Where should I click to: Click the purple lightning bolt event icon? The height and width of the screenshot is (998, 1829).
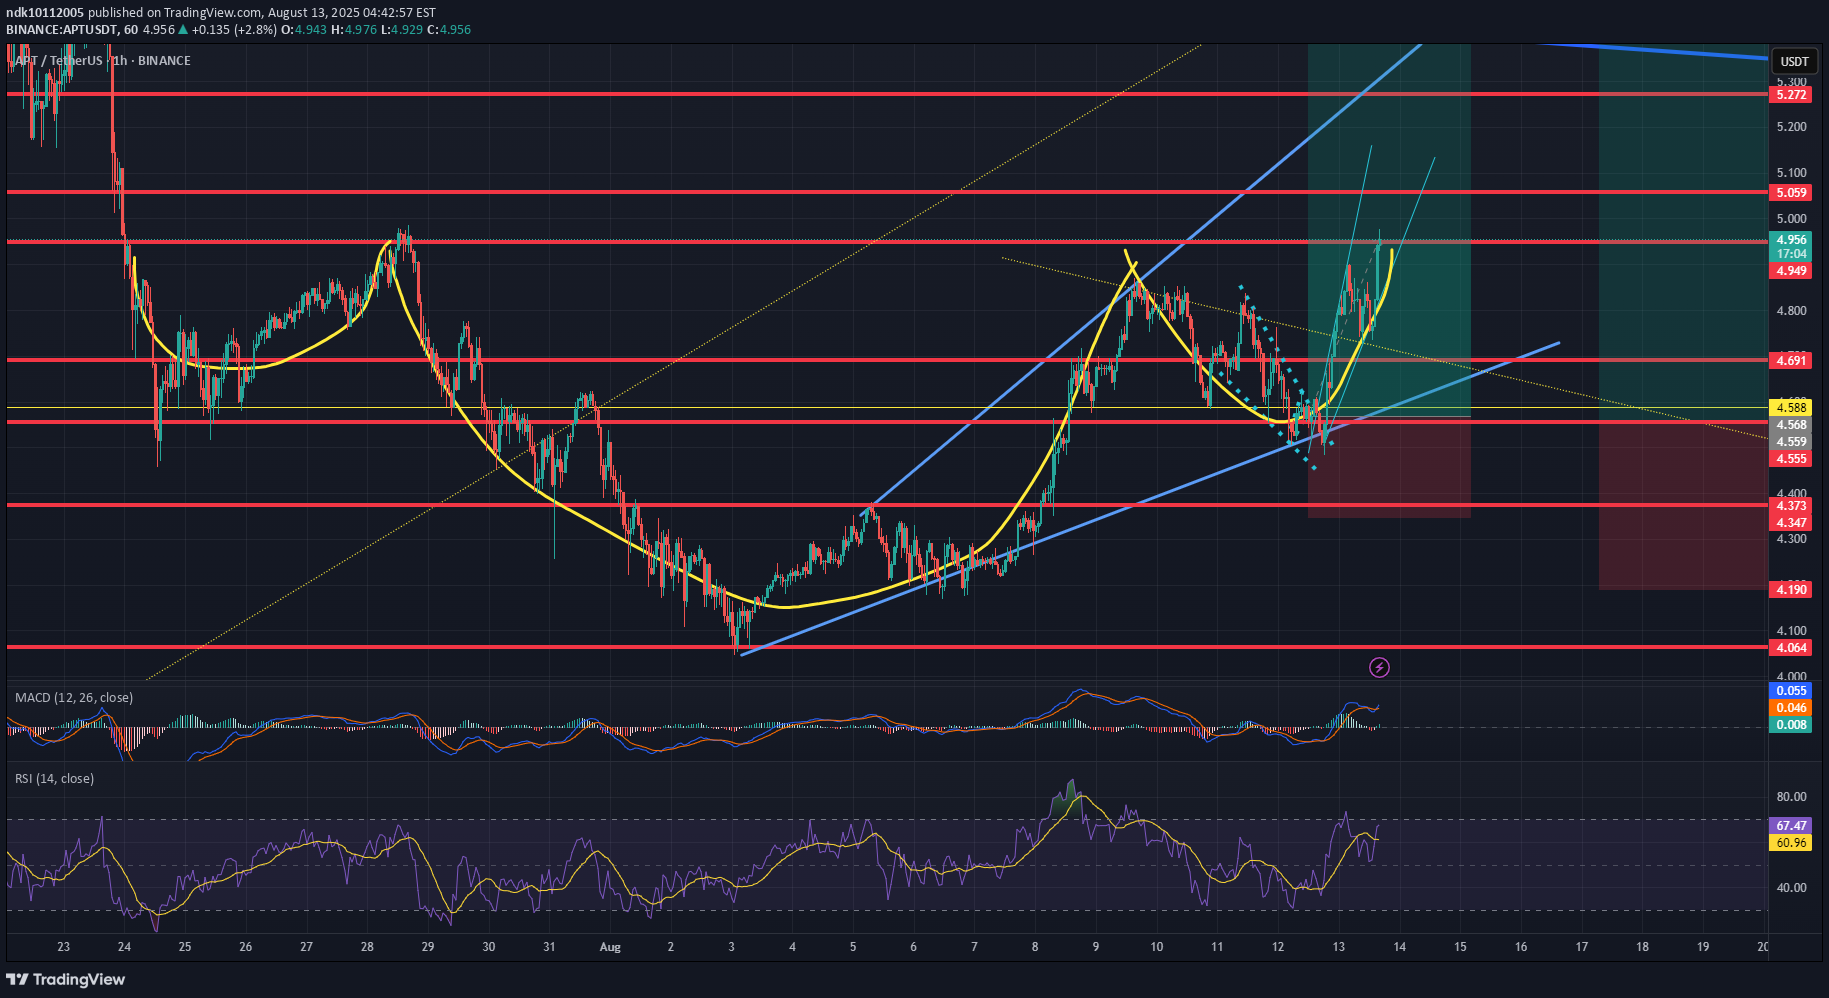coord(1379,667)
